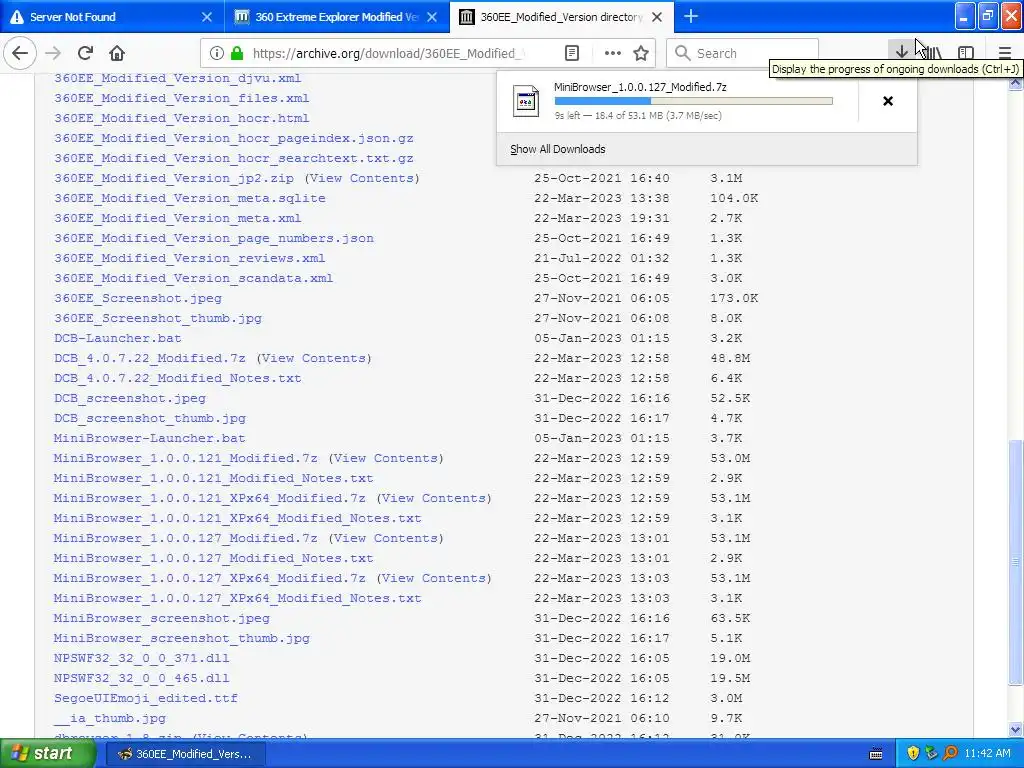Open DCB_4.0.7.22_Modified_Notes.txt
This screenshot has height=768, width=1024.
178,378
